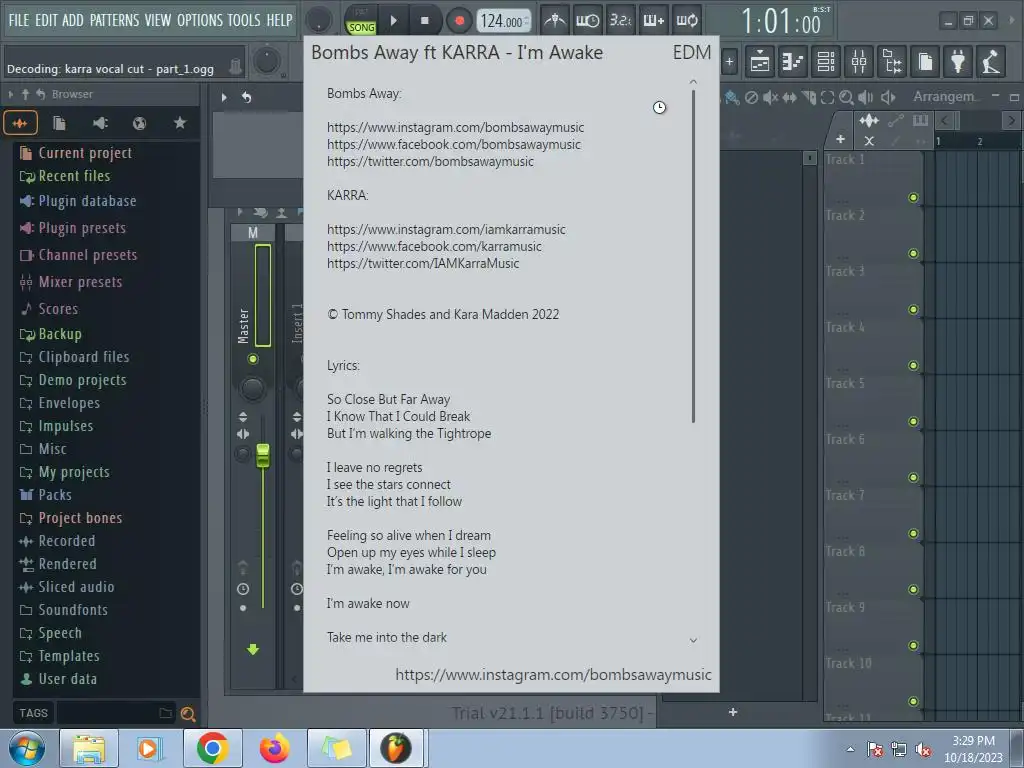Select the playlist mute tool
The height and width of the screenshot is (768, 1024).
click(x=770, y=97)
